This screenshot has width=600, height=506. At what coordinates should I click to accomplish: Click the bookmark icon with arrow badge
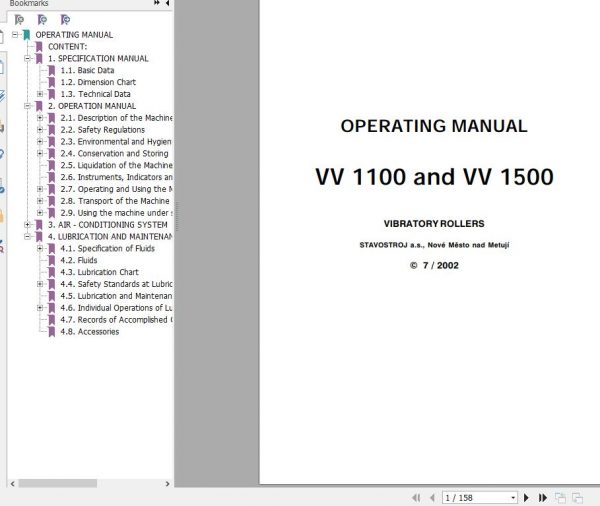click(x=65, y=19)
